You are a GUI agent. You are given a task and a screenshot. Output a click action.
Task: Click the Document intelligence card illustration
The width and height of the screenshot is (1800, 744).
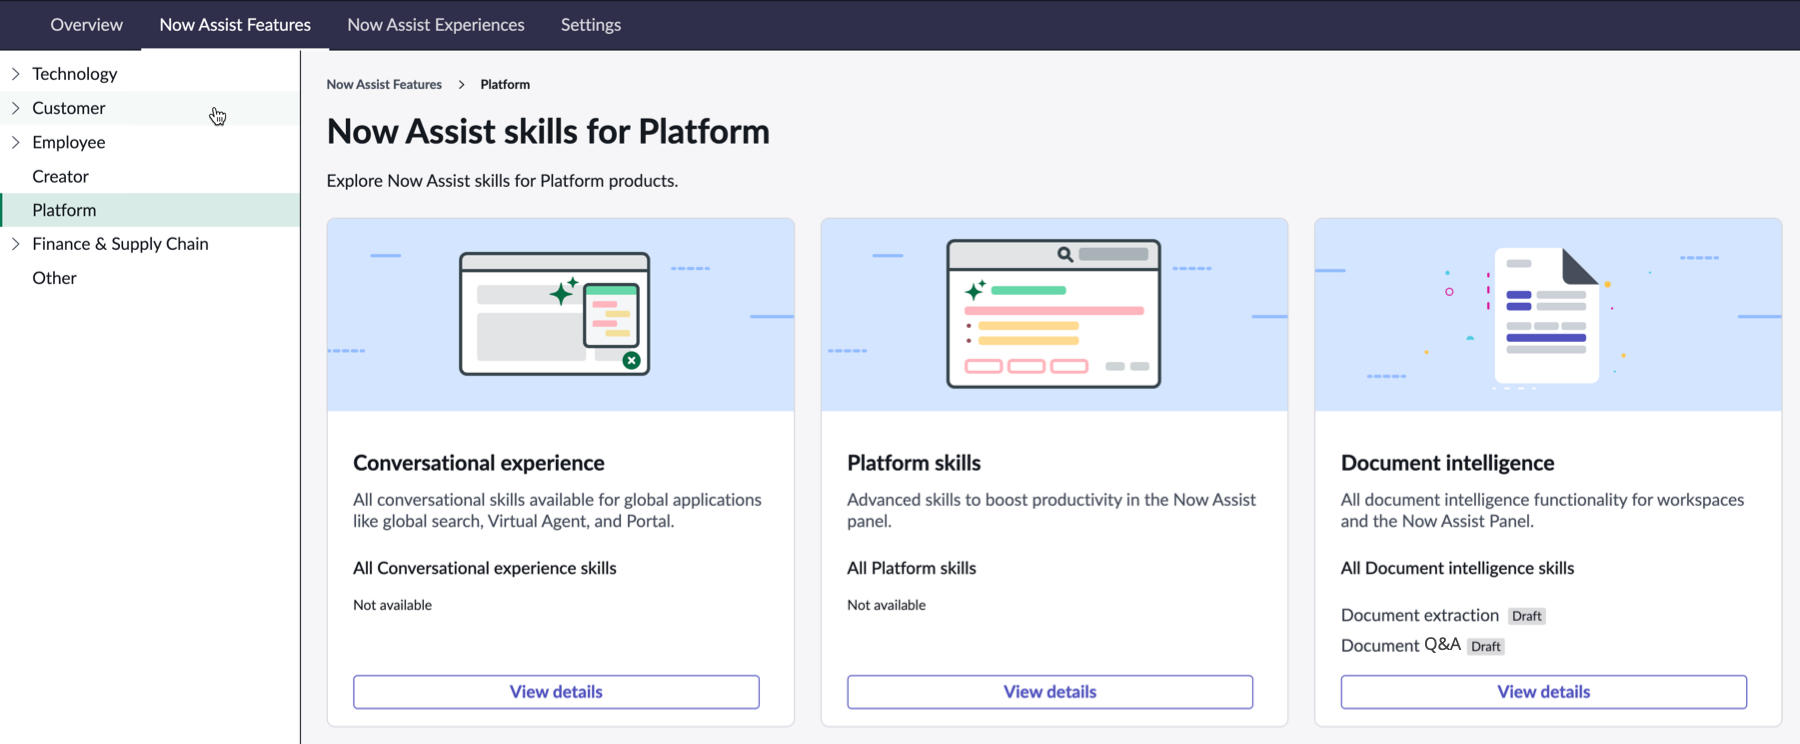(1548, 315)
